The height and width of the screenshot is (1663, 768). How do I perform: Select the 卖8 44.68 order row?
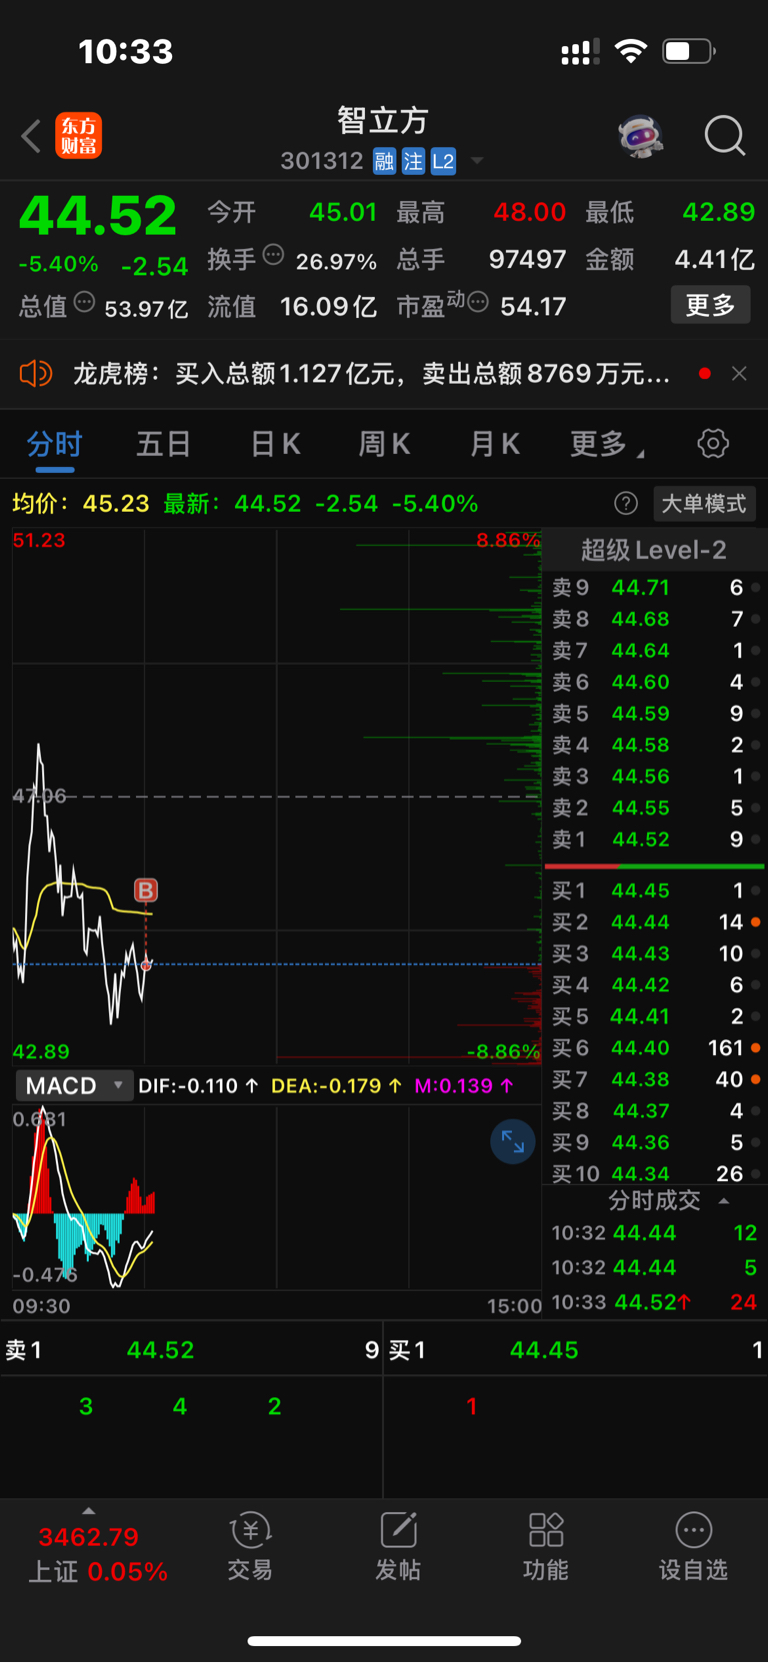(654, 619)
